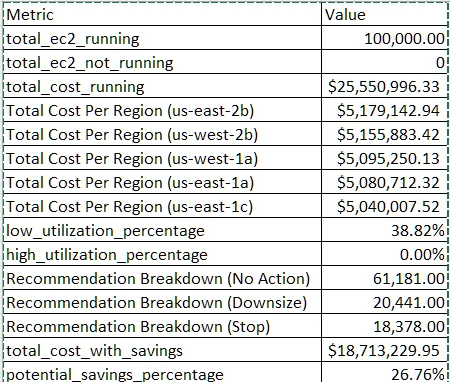Select the $25,550,996.33 cell
The height and width of the screenshot is (382, 450).
tap(384, 86)
